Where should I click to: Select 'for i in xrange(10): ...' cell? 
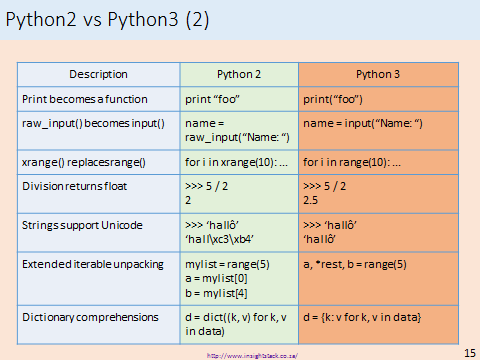(x=239, y=162)
